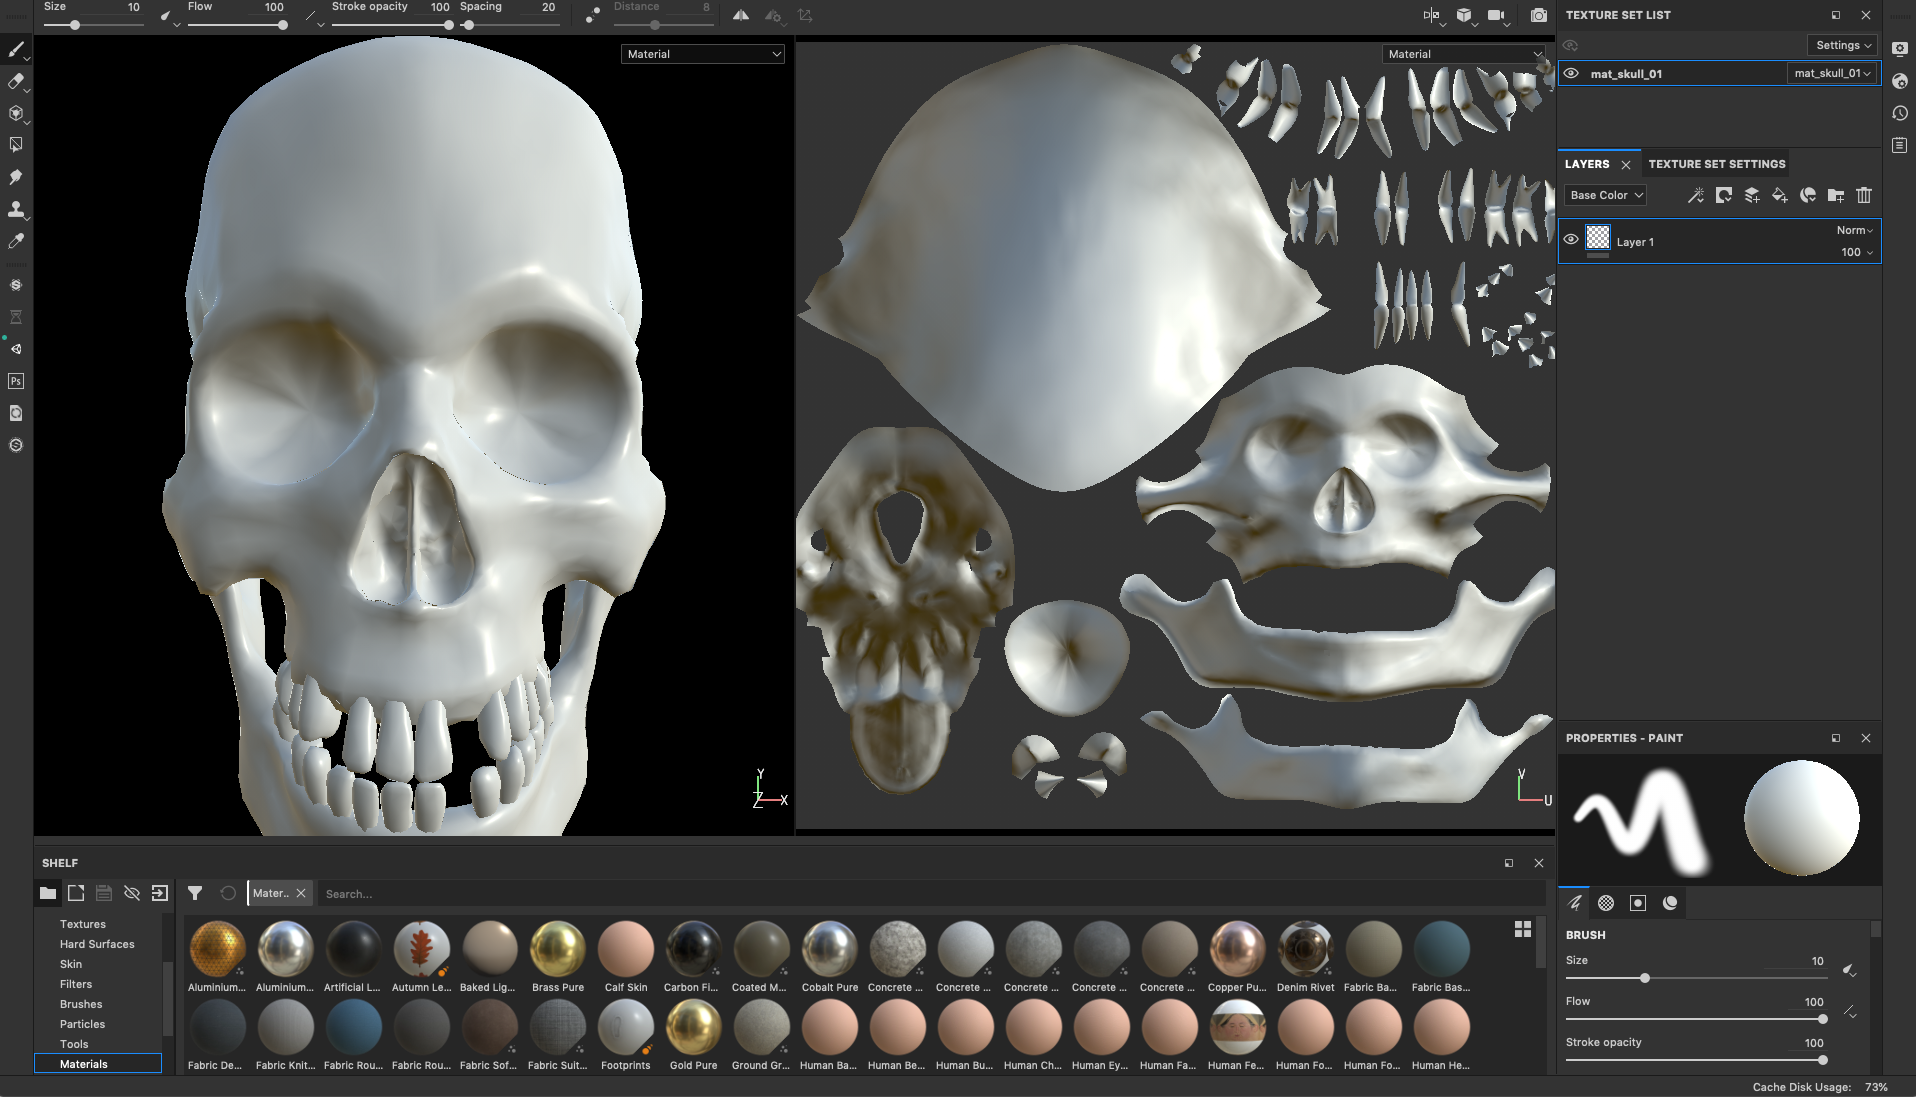Toggle lazy mouse icon near Distance
Image resolution: width=1916 pixels, height=1097 pixels.
tap(593, 15)
